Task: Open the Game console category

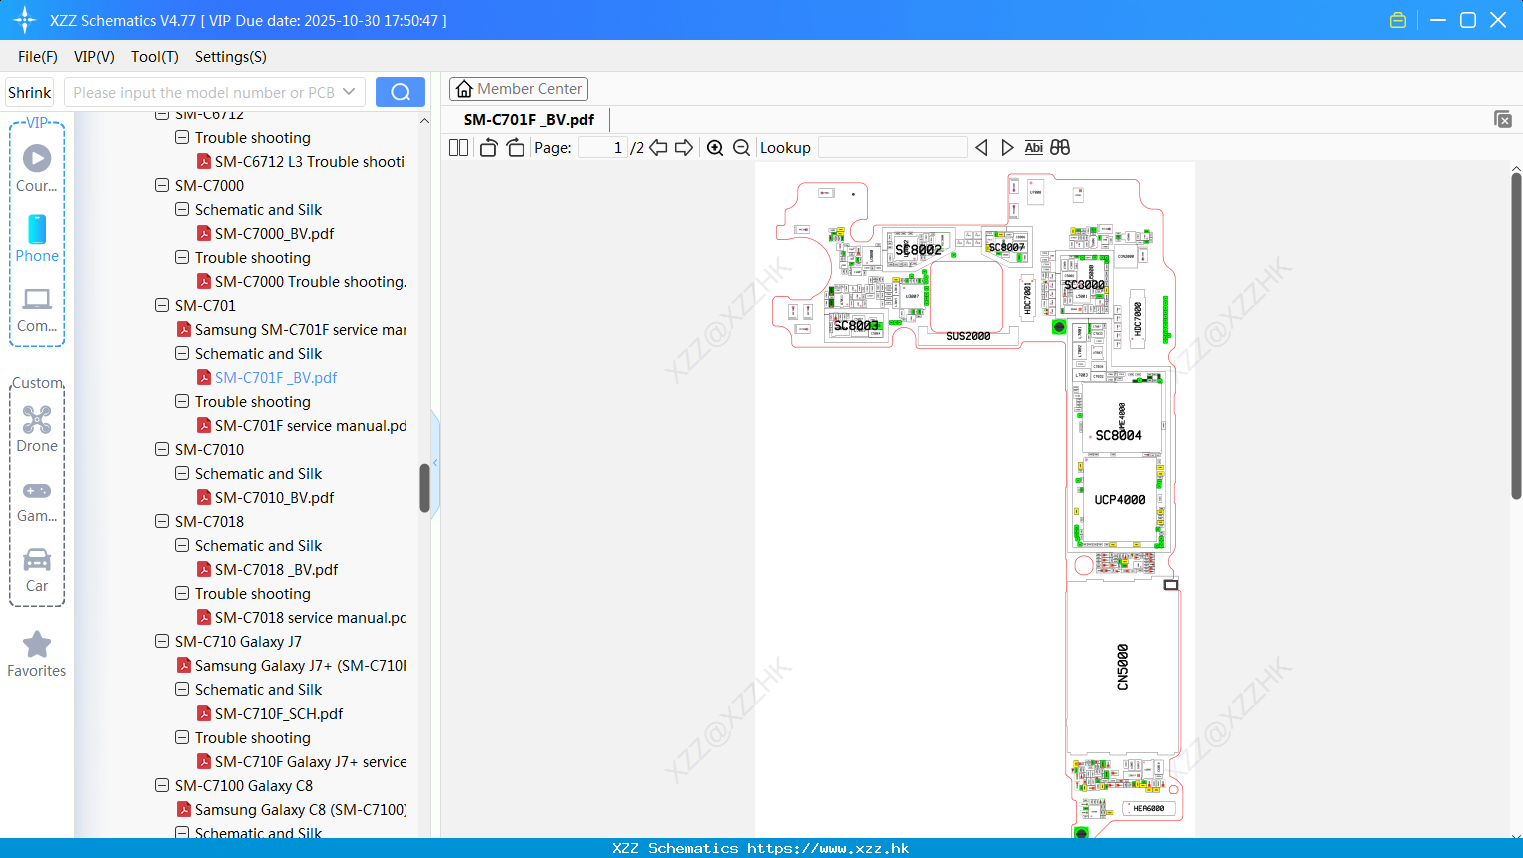Action: click(x=37, y=500)
